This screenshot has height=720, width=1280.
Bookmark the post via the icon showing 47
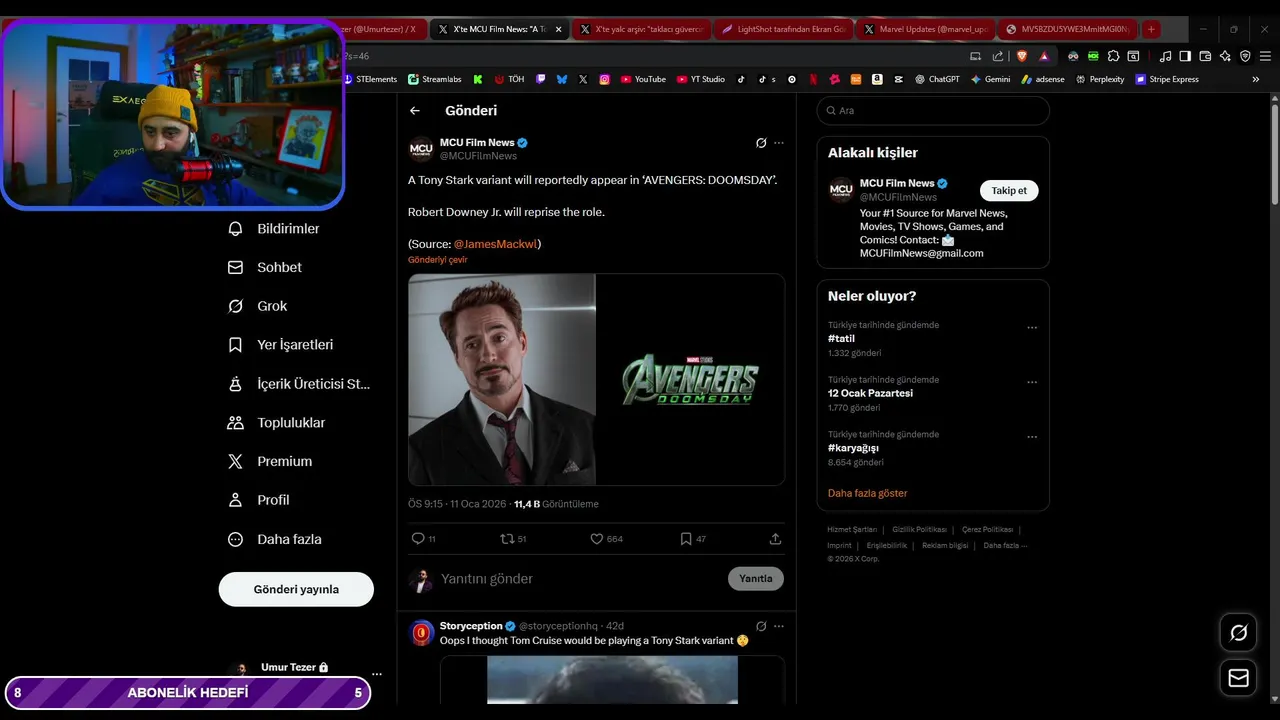(x=686, y=539)
